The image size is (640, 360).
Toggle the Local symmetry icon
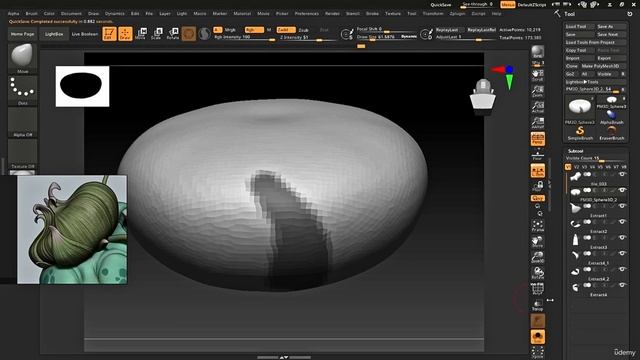[538, 171]
